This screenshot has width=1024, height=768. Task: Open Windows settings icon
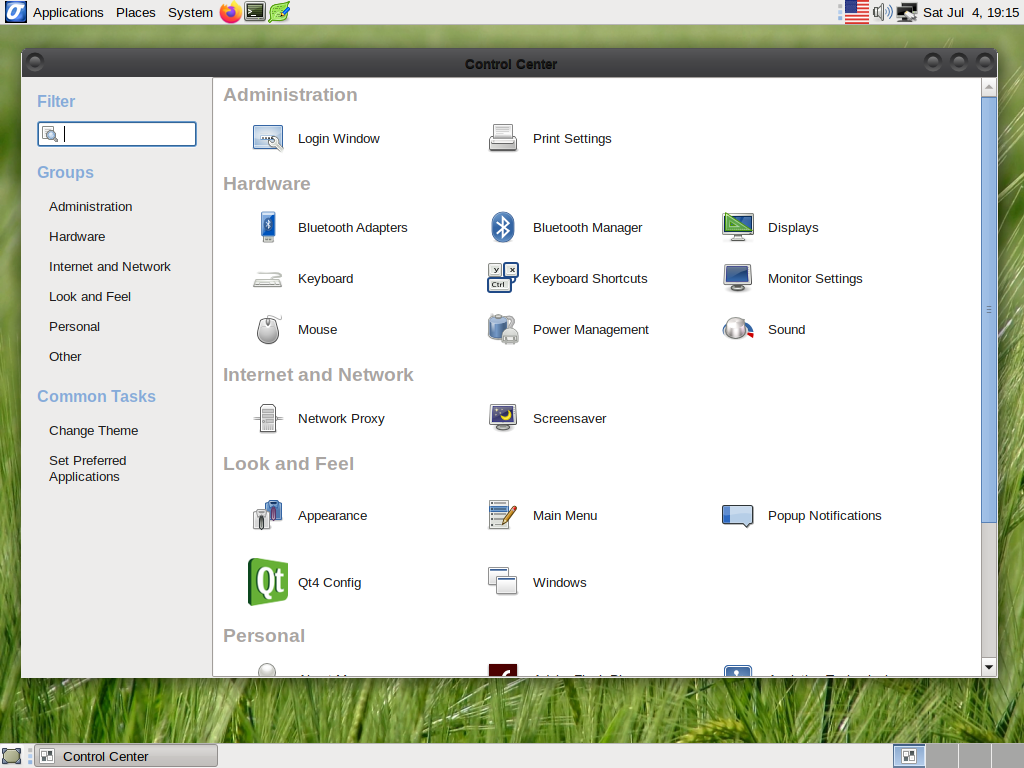pyautogui.click(x=503, y=581)
